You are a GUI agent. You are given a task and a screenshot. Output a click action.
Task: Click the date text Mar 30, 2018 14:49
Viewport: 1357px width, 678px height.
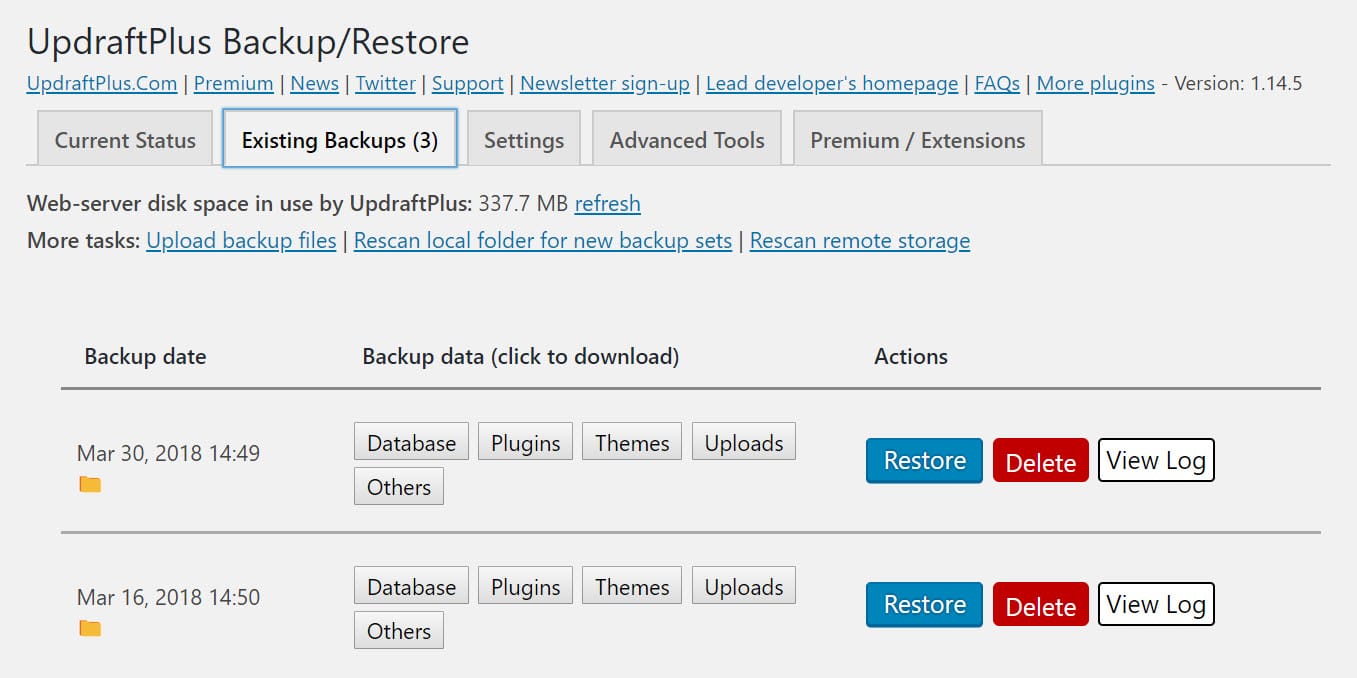click(x=168, y=453)
